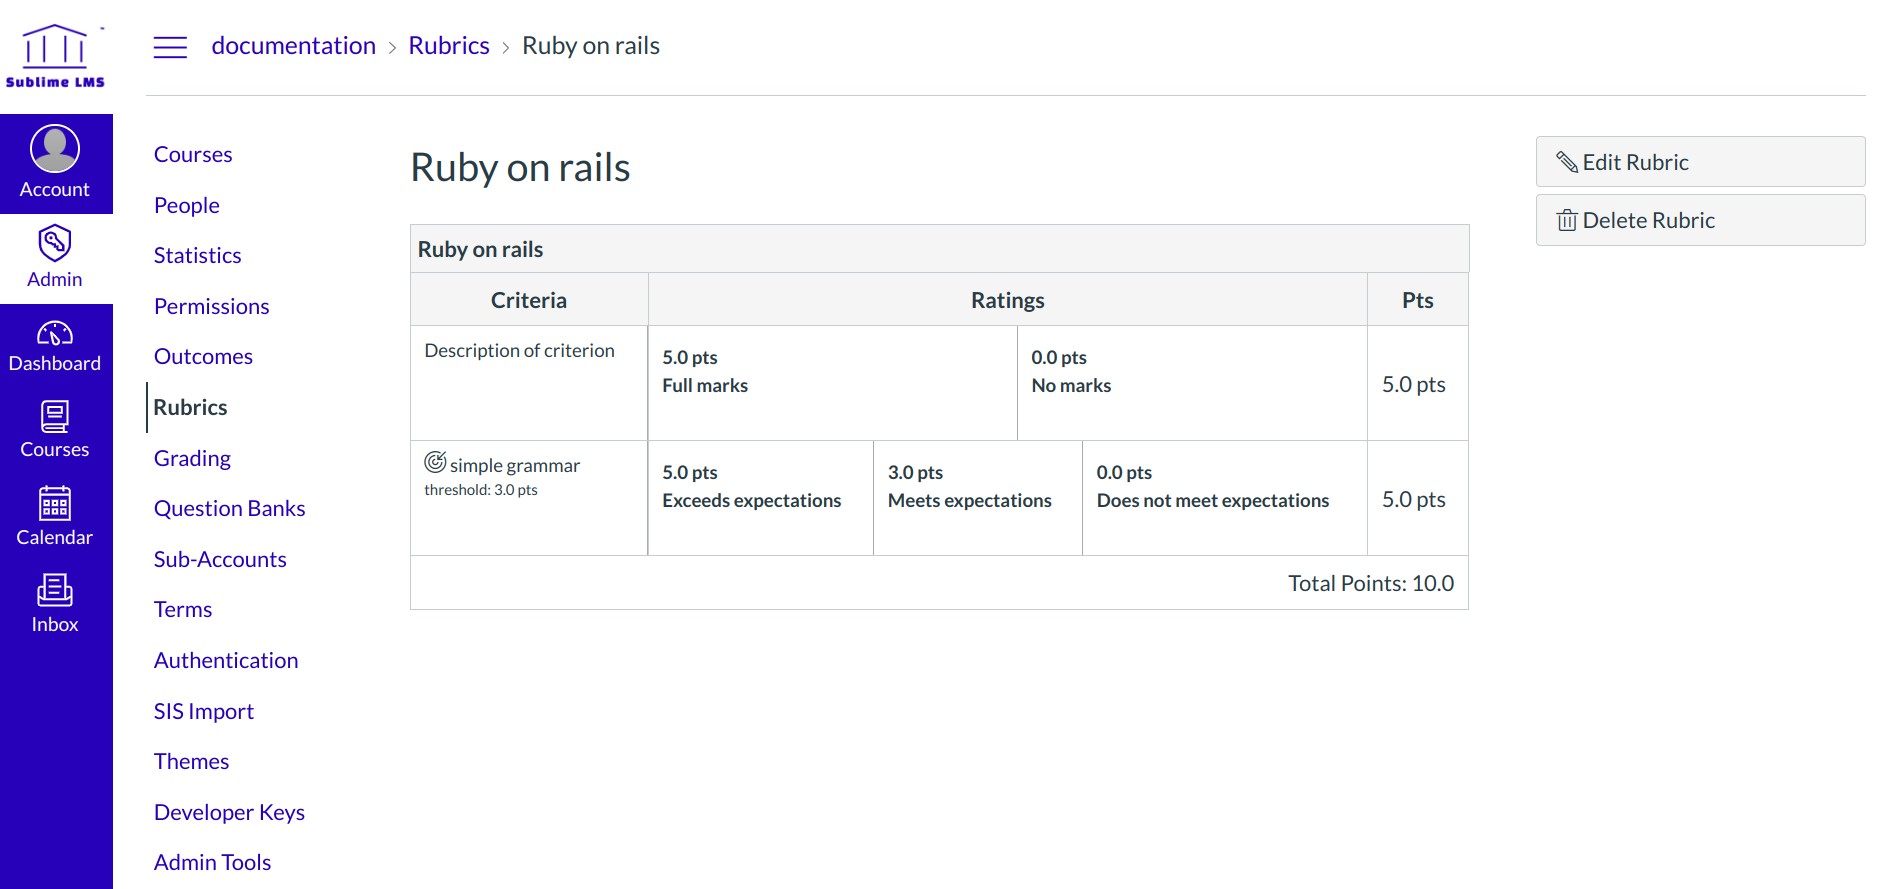Click the pencil icon on Edit Rubric
The height and width of the screenshot is (889, 1890).
[1567, 162]
